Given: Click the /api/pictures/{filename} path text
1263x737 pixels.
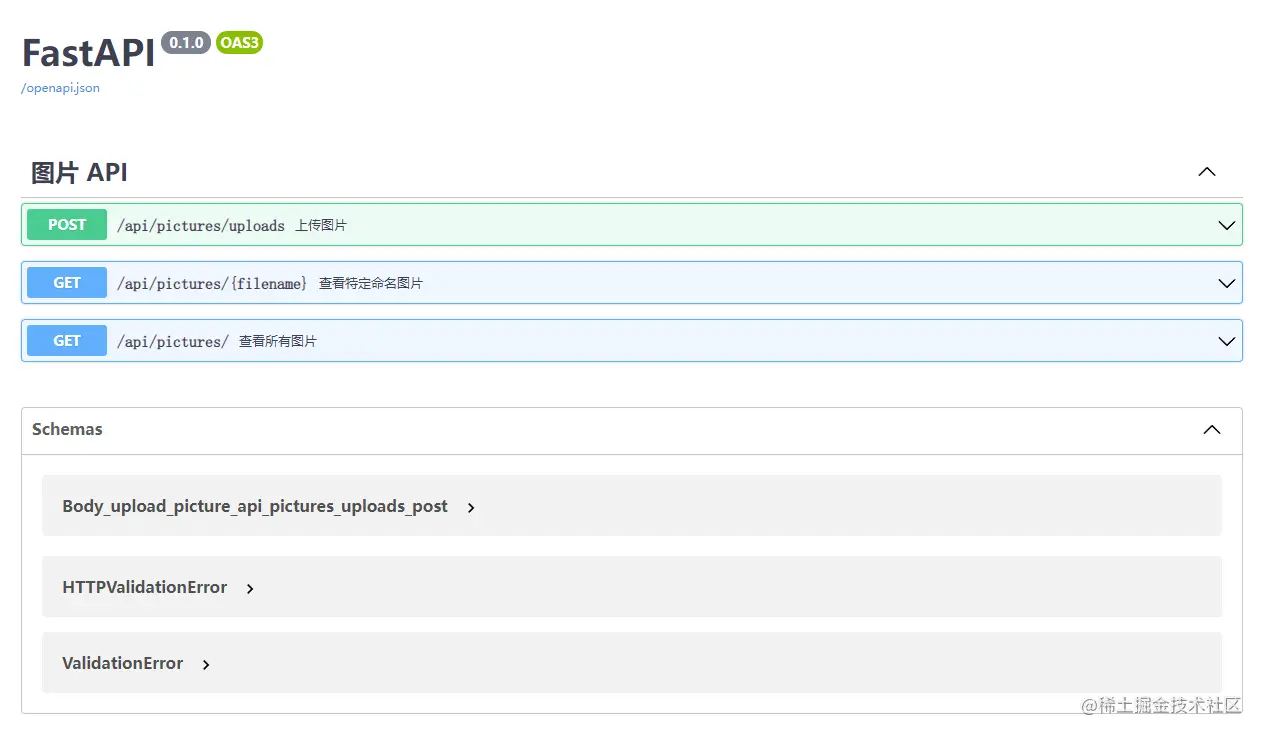Looking at the screenshot, I should (x=212, y=284).
